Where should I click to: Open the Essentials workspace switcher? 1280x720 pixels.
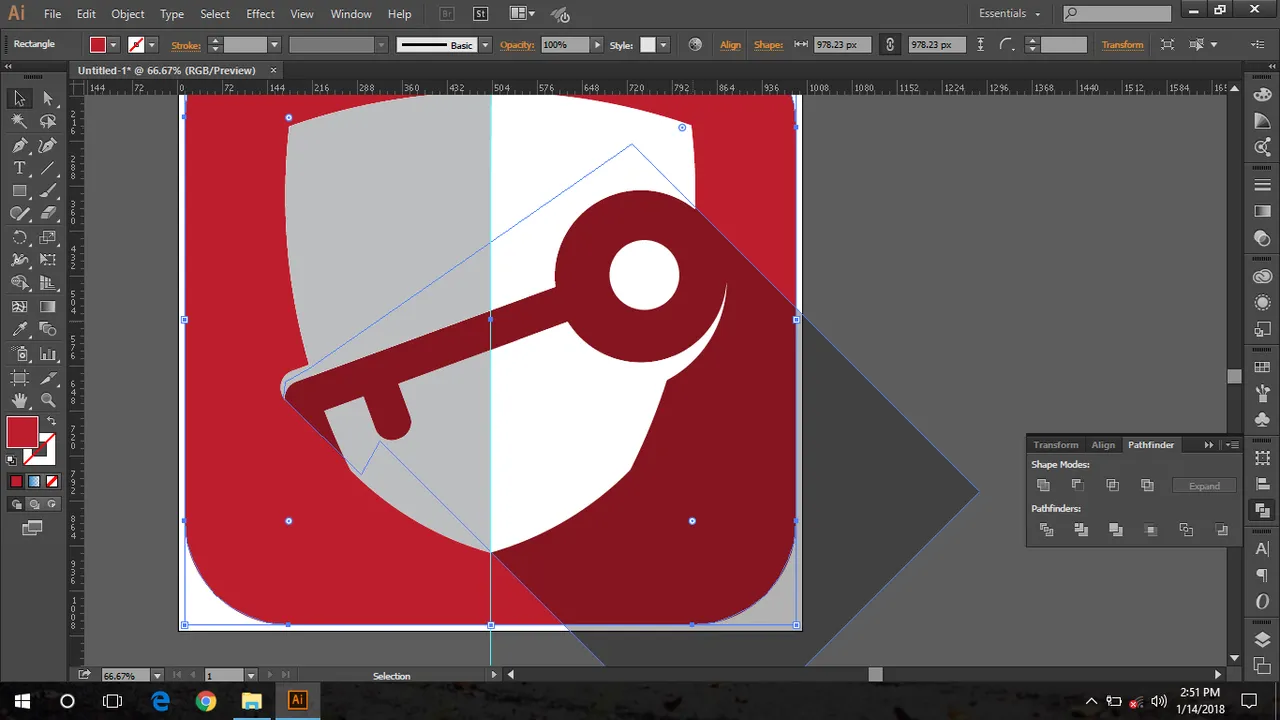tap(1010, 14)
